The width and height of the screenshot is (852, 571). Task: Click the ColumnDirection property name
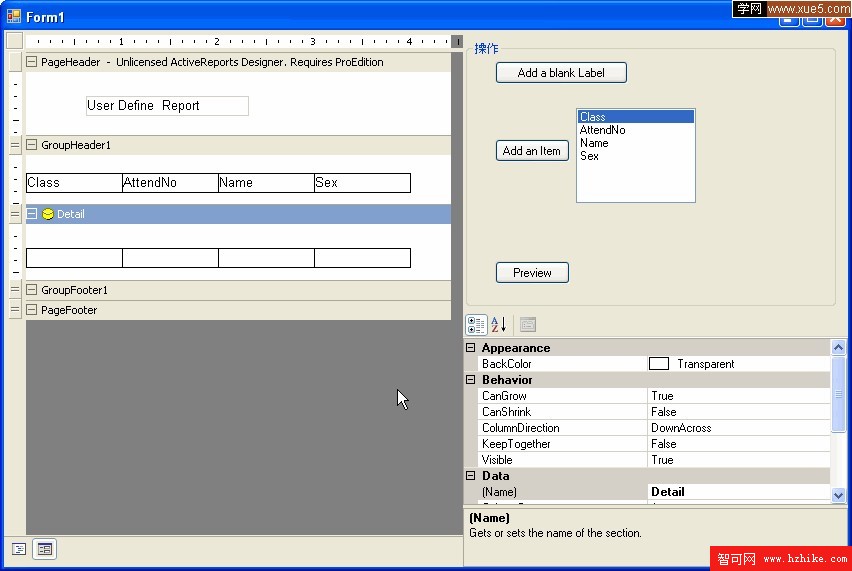tap(521, 428)
